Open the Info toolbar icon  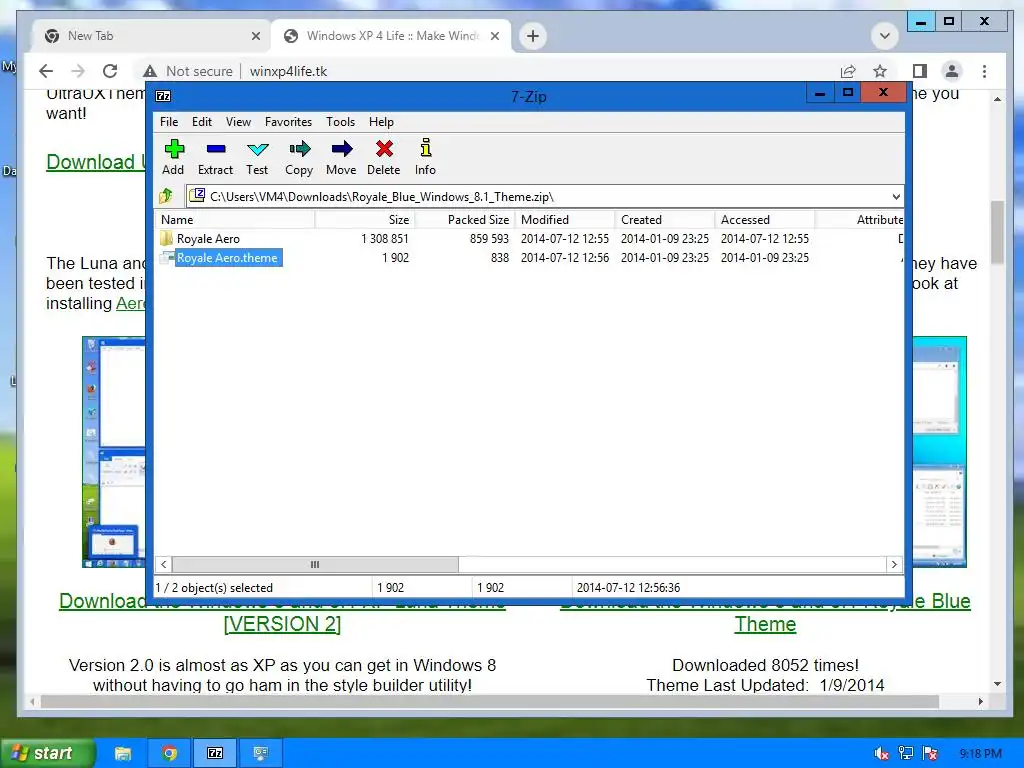tap(425, 157)
